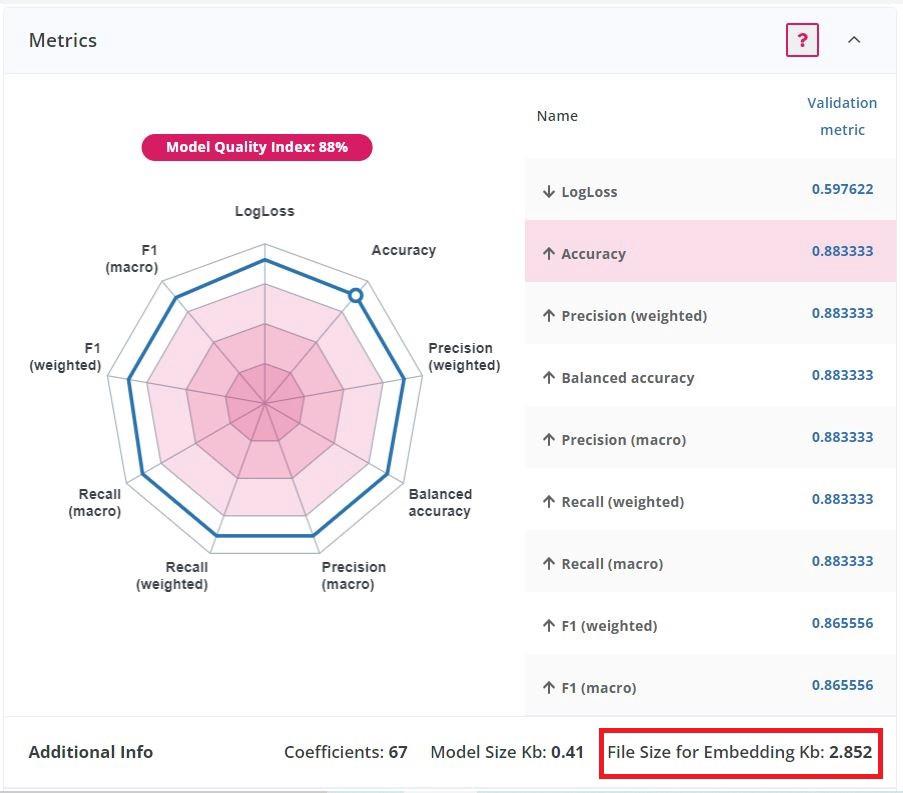The width and height of the screenshot is (903, 793).
Task: Click the Precision (weighted) value 0.883333
Action: pyautogui.click(x=842, y=313)
